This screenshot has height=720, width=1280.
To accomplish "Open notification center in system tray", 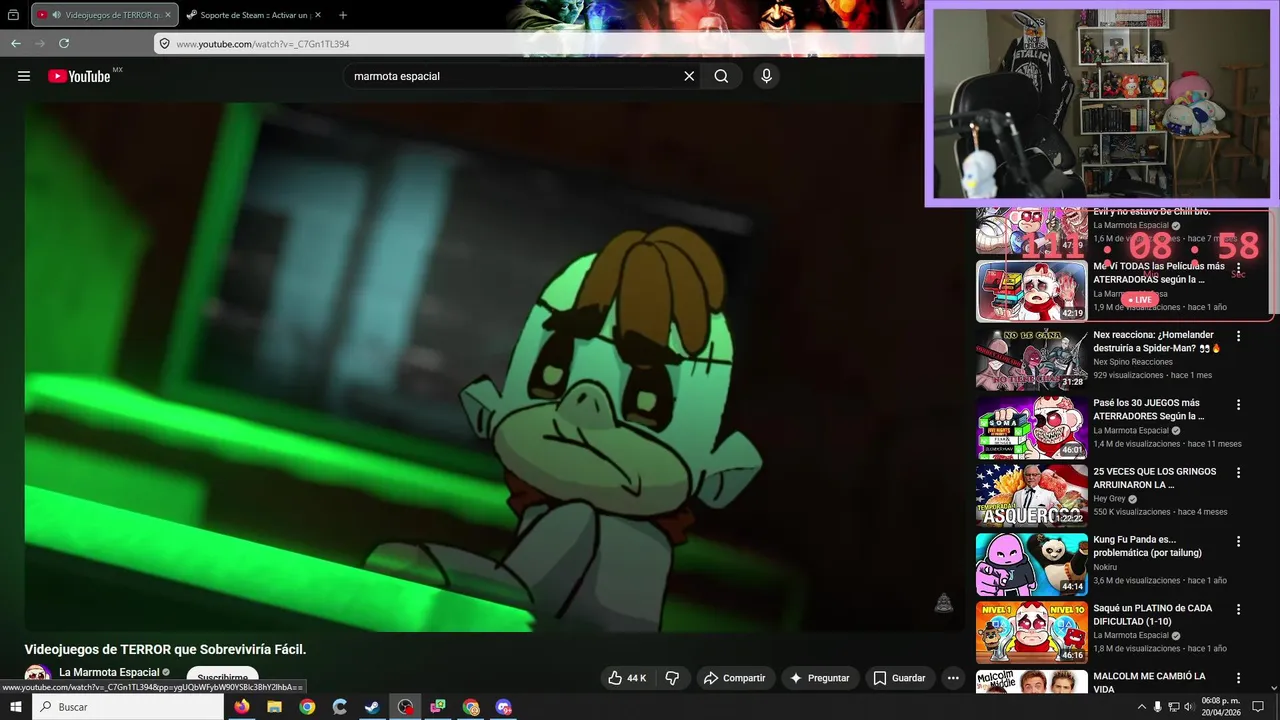I will (x=1258, y=707).
